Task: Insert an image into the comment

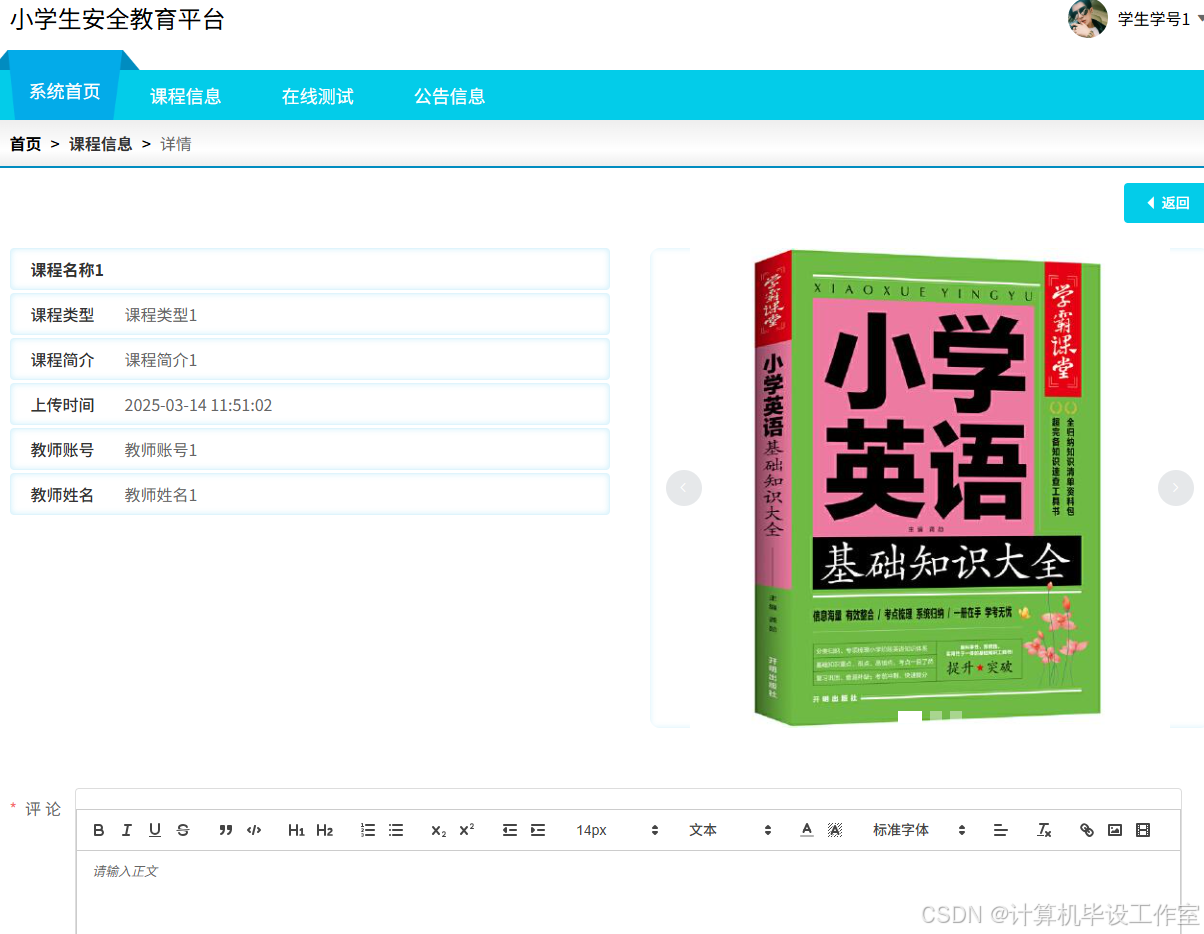Action: point(1115,830)
